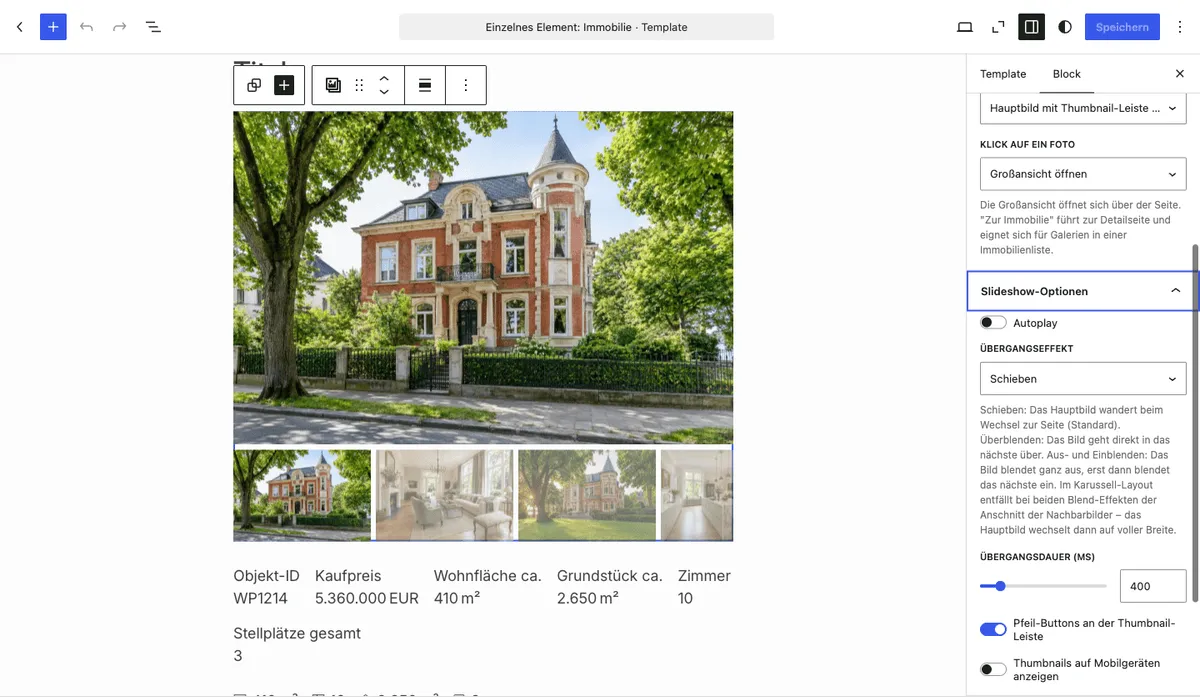Open the template title command bar

[586, 27]
